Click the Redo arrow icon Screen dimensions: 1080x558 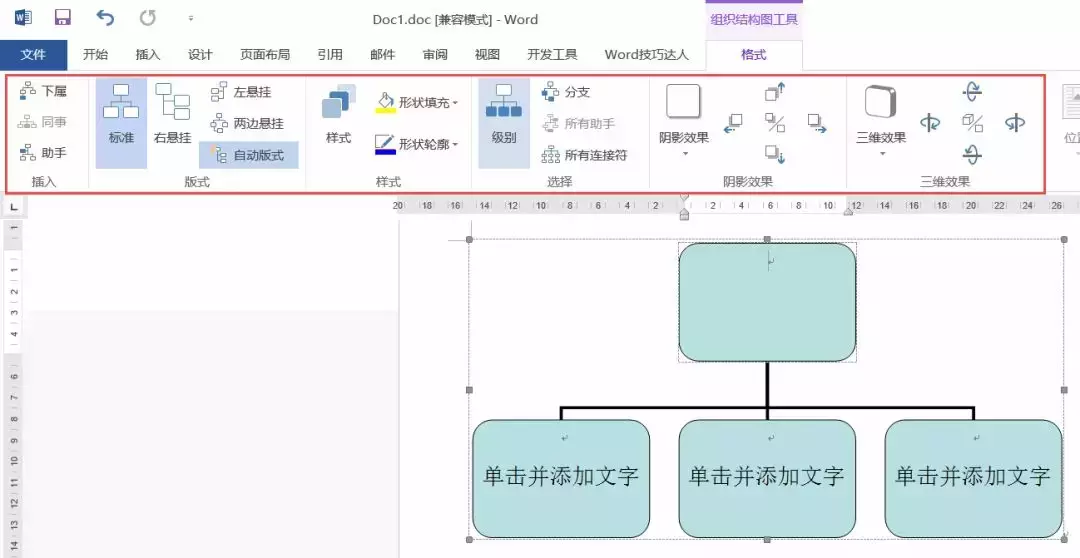coord(147,18)
